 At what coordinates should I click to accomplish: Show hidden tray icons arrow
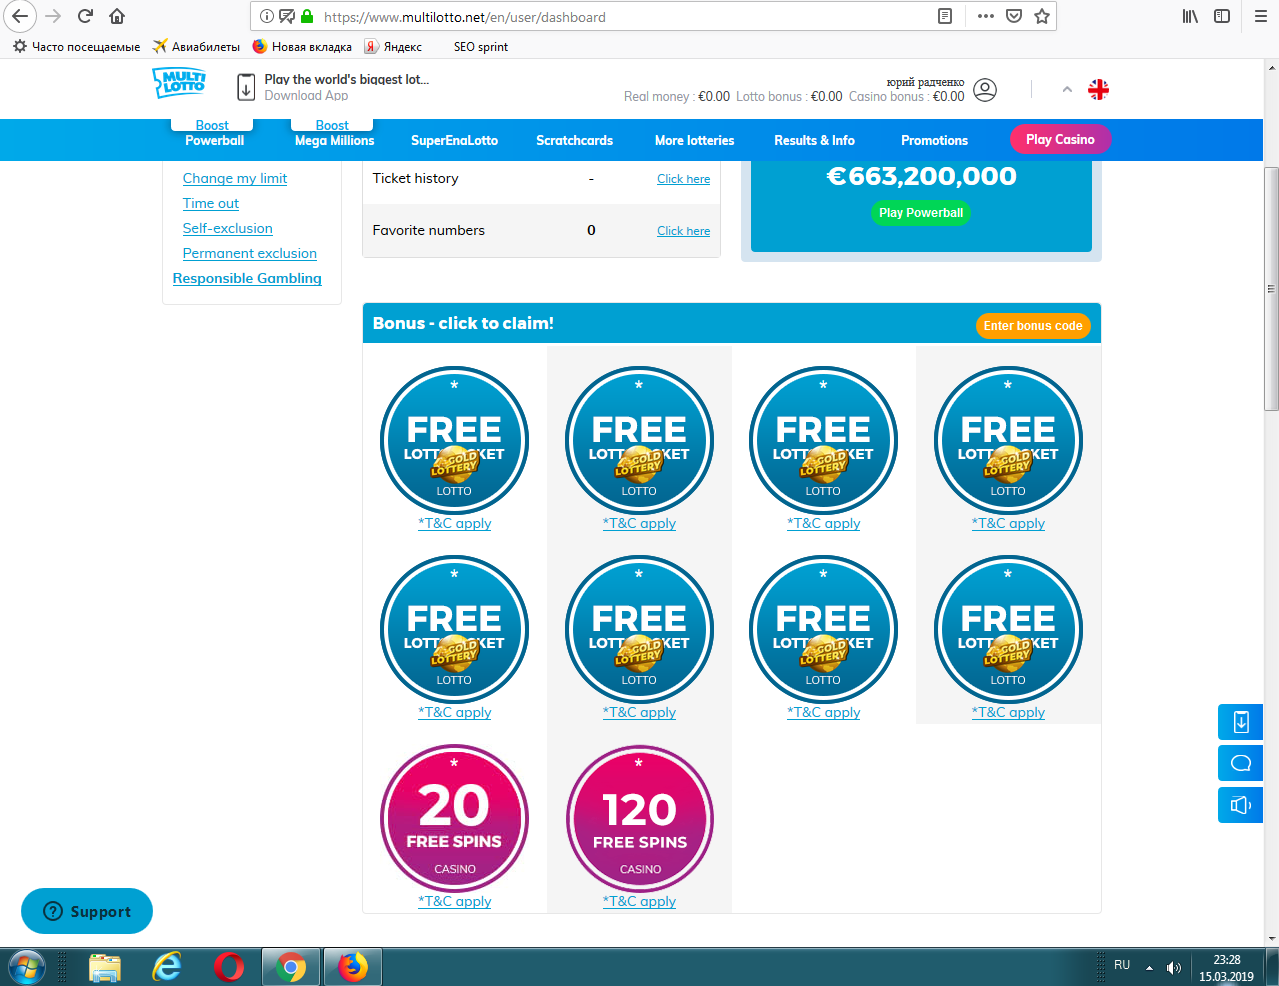1149,968
